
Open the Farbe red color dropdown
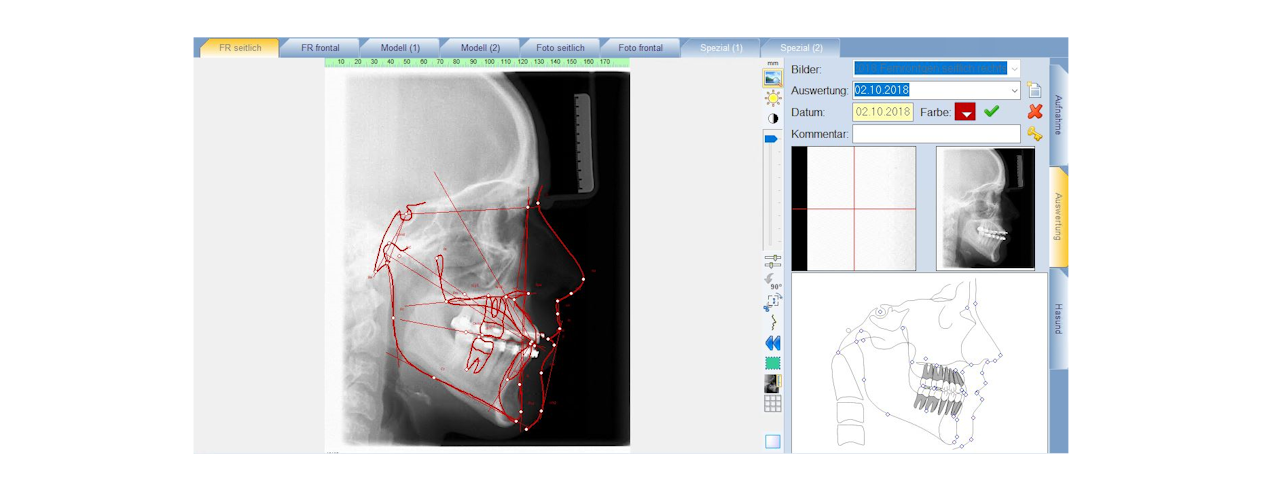965,112
